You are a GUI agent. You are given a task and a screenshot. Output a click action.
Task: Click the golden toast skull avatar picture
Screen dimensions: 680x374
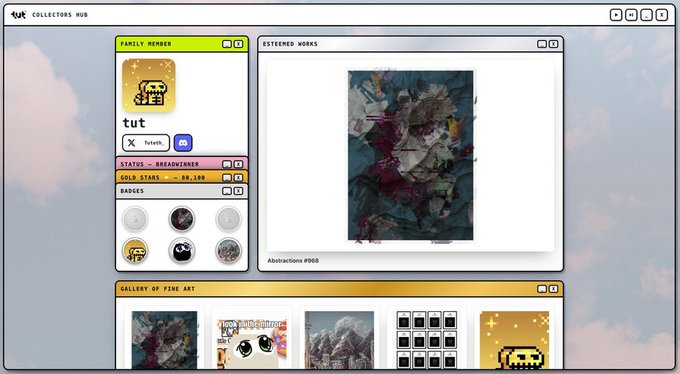[149, 85]
